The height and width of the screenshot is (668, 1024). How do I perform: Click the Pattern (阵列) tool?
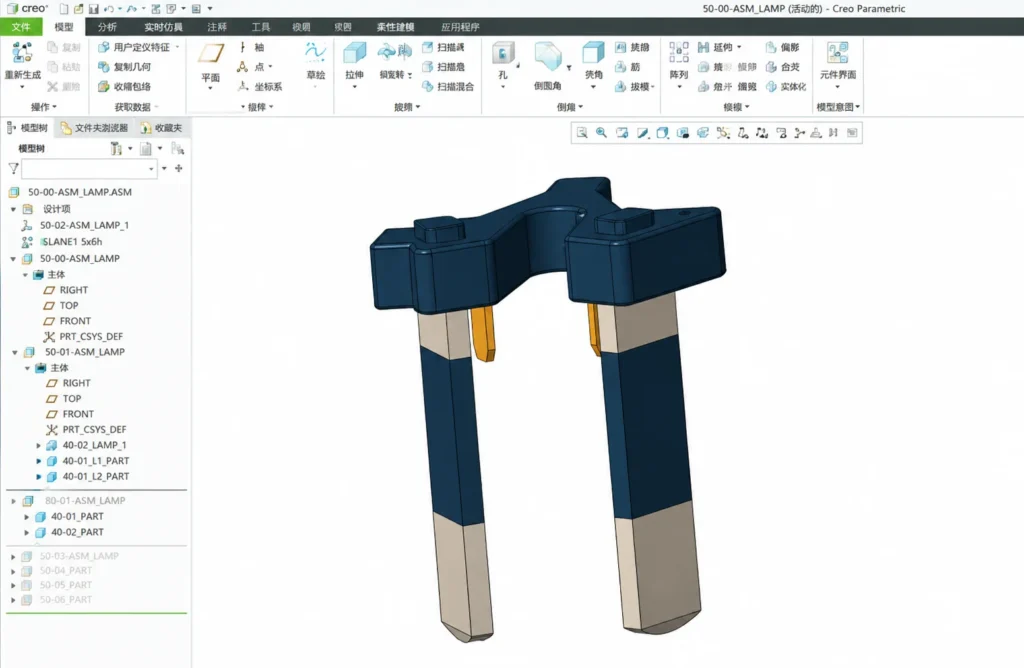pyautogui.click(x=679, y=61)
